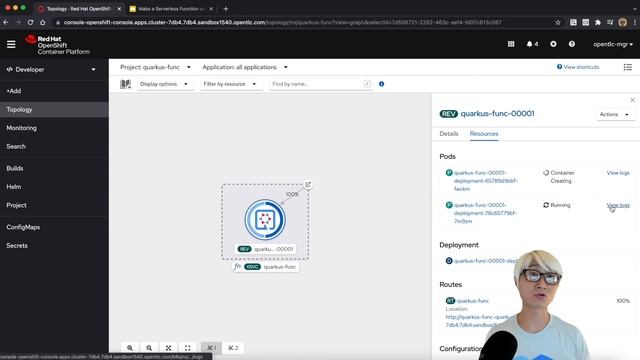Screen dimensions: 640x360
Task: Click the browser profile avatar
Action: (x=622, y=22)
